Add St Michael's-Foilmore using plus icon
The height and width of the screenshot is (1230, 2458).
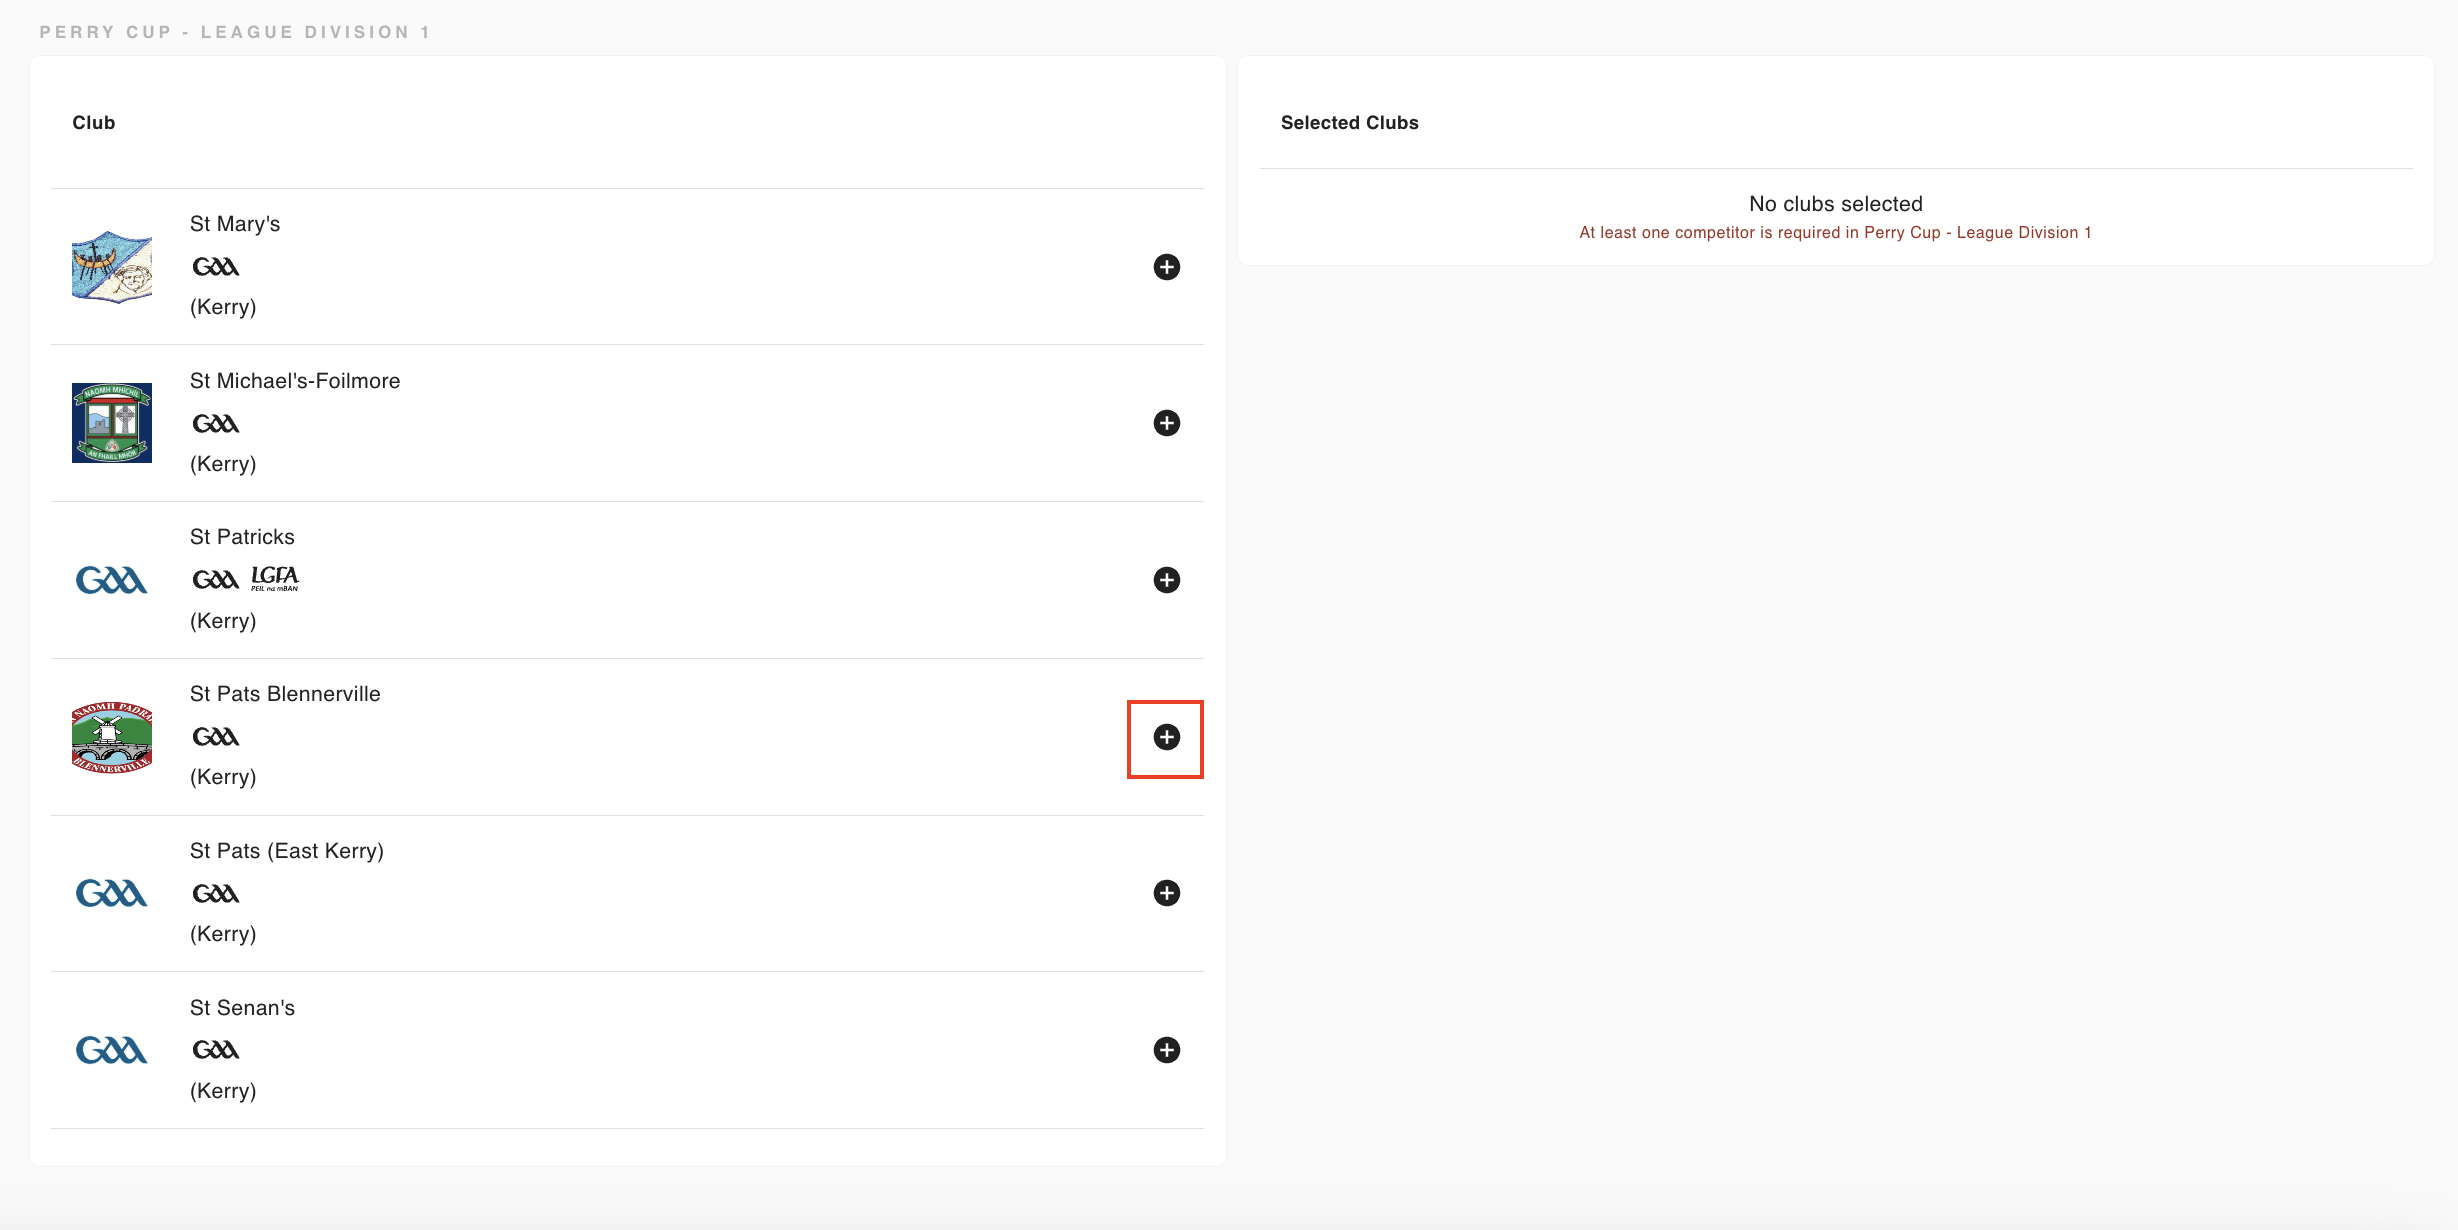pyautogui.click(x=1166, y=423)
